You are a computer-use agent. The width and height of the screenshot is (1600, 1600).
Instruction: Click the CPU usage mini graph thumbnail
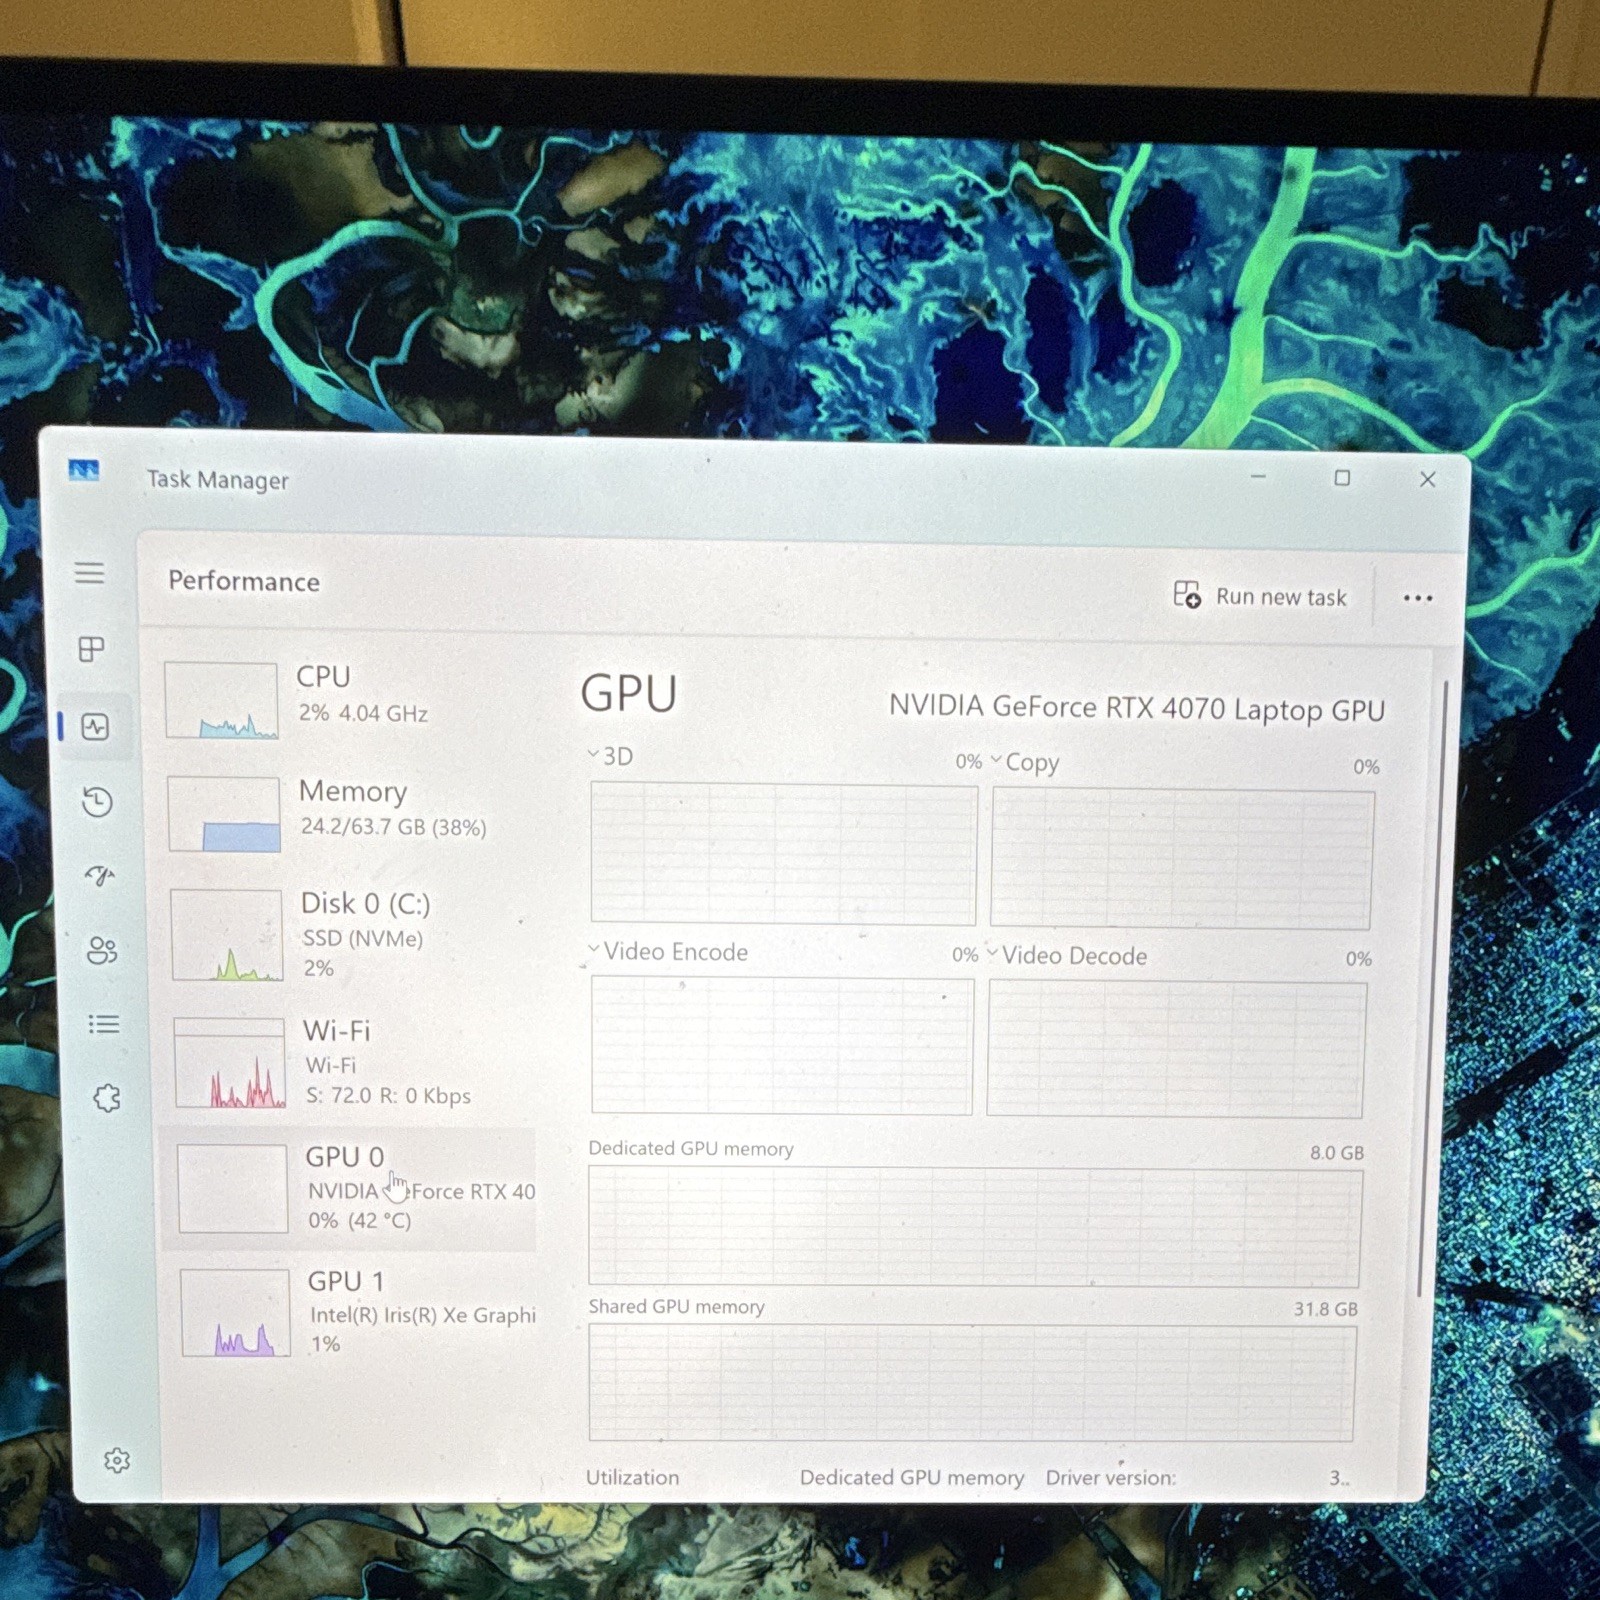pyautogui.click(x=221, y=700)
